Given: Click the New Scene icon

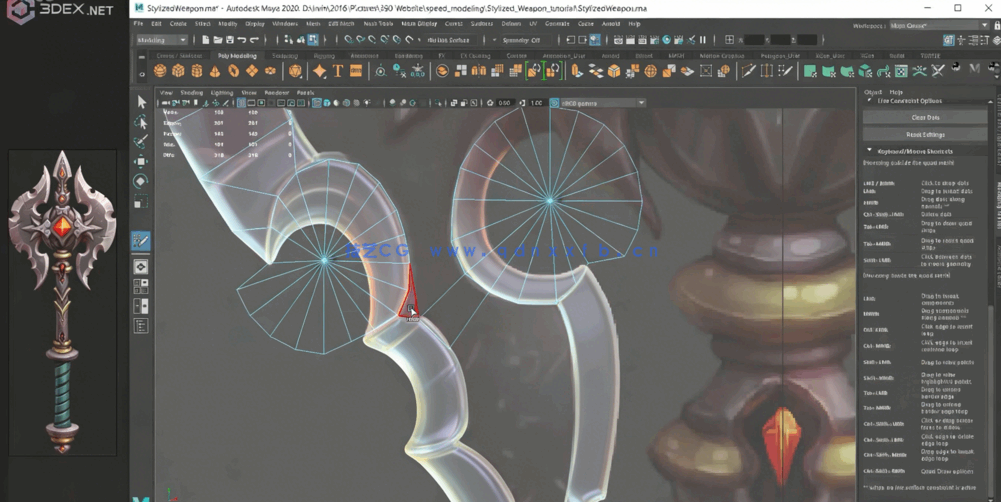Looking at the screenshot, I should 206,40.
